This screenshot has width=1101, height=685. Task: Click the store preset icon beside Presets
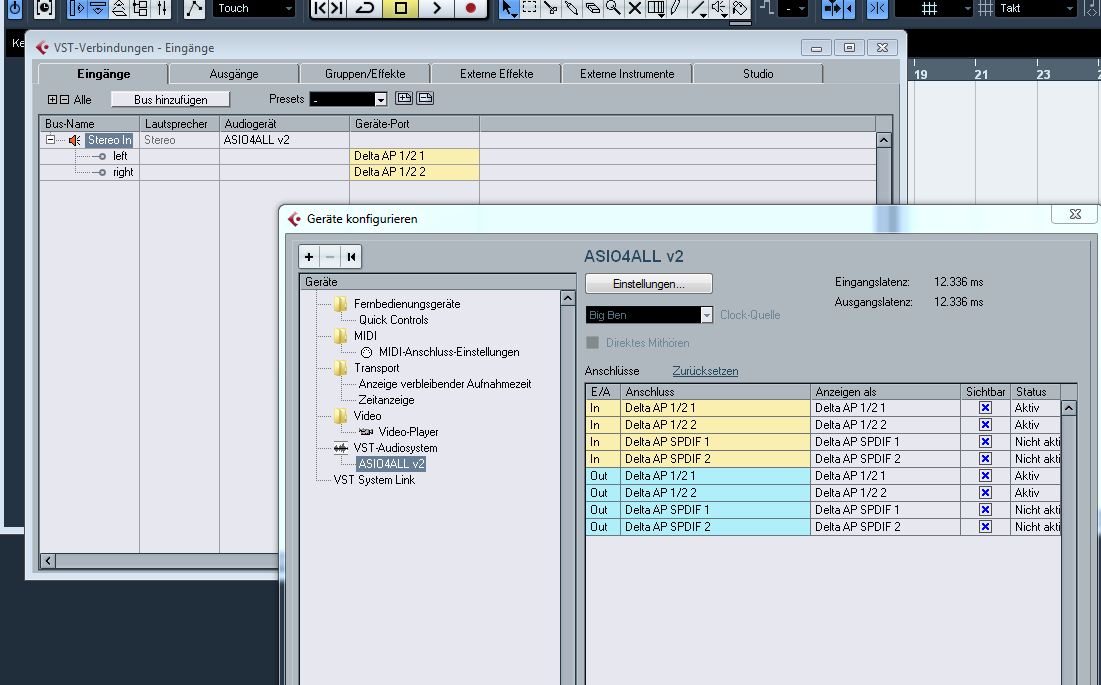click(404, 98)
